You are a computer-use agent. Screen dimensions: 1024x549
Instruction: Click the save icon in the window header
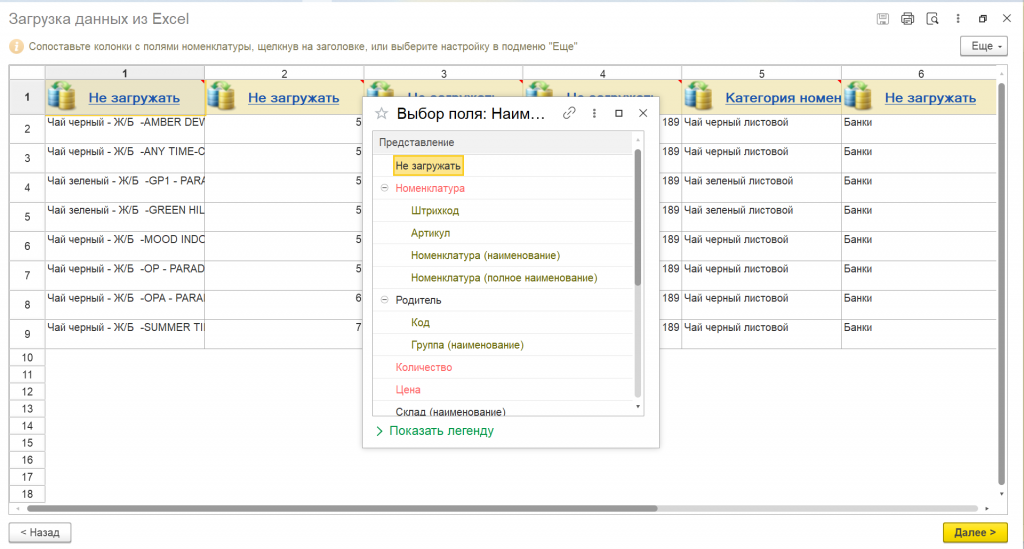(882, 19)
